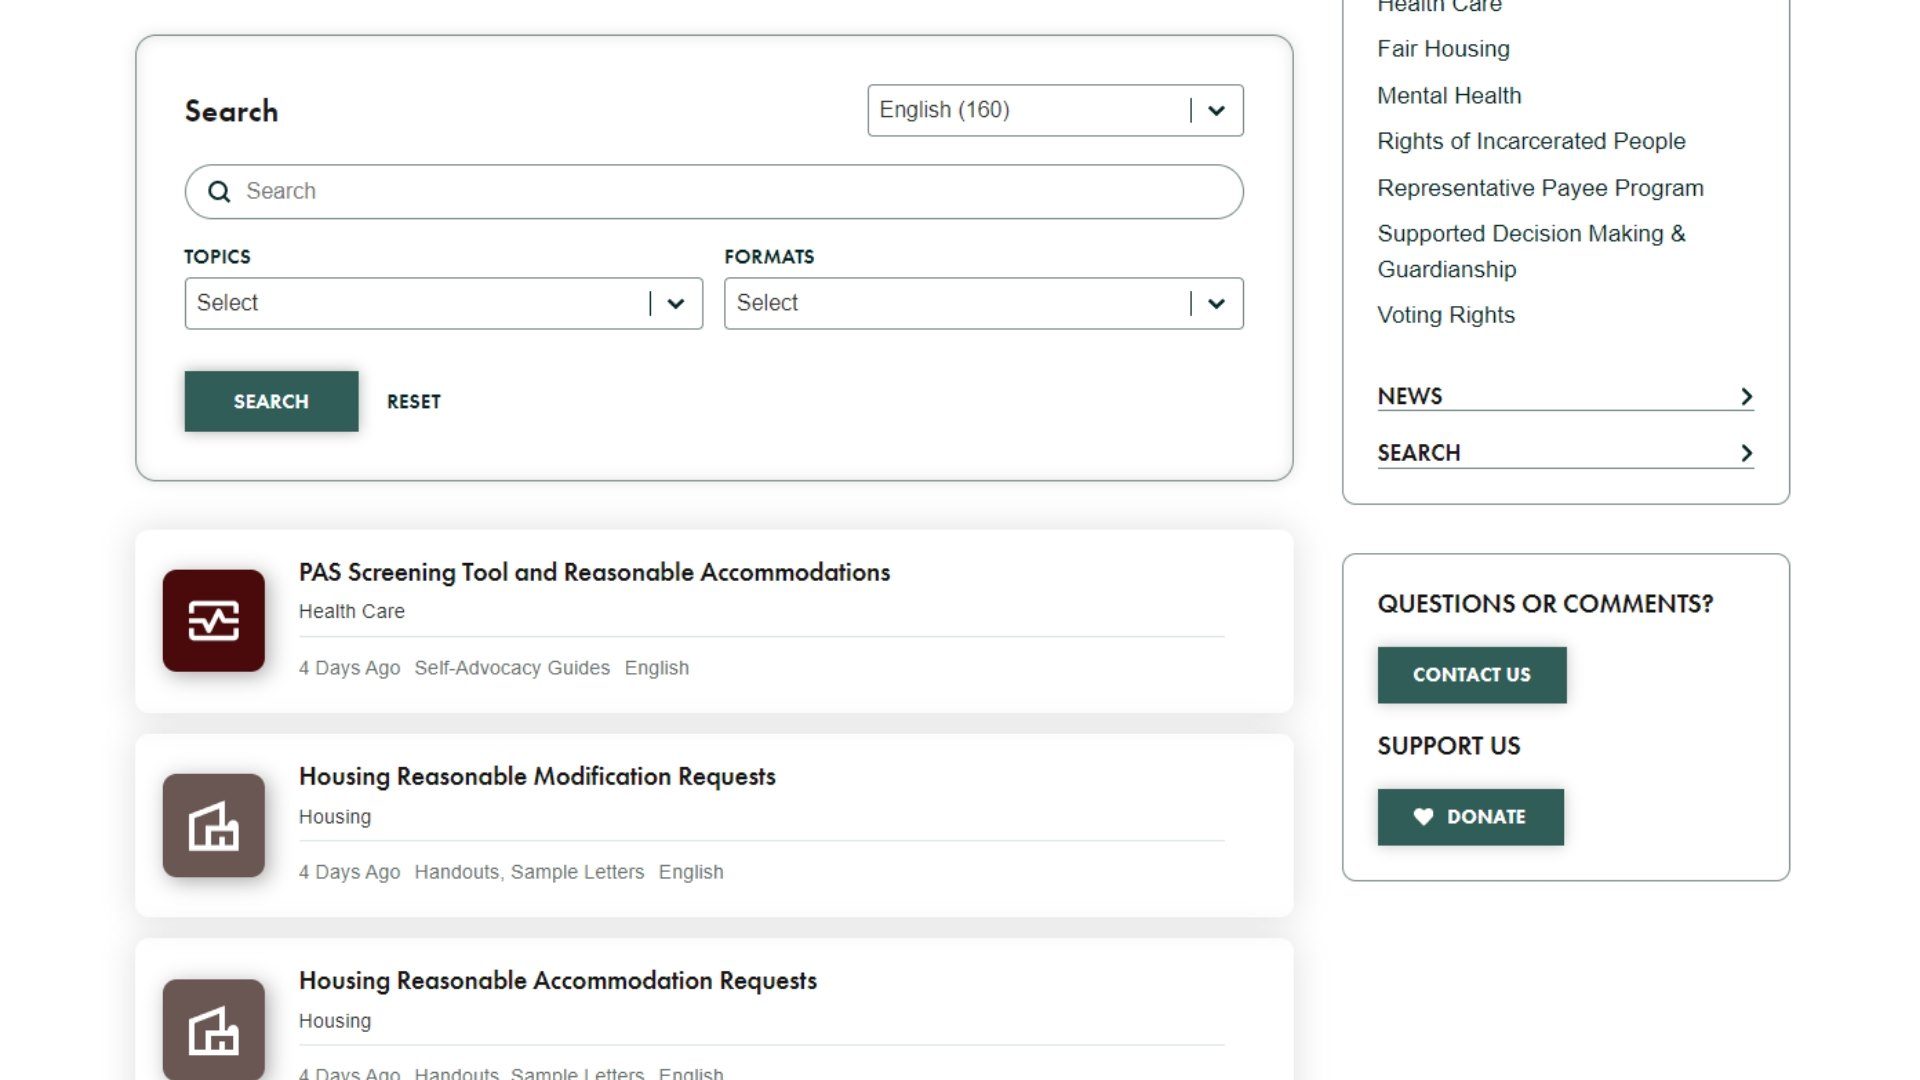Click the SEARCH button to submit query
Screen dimensions: 1920x1080
point(272,401)
